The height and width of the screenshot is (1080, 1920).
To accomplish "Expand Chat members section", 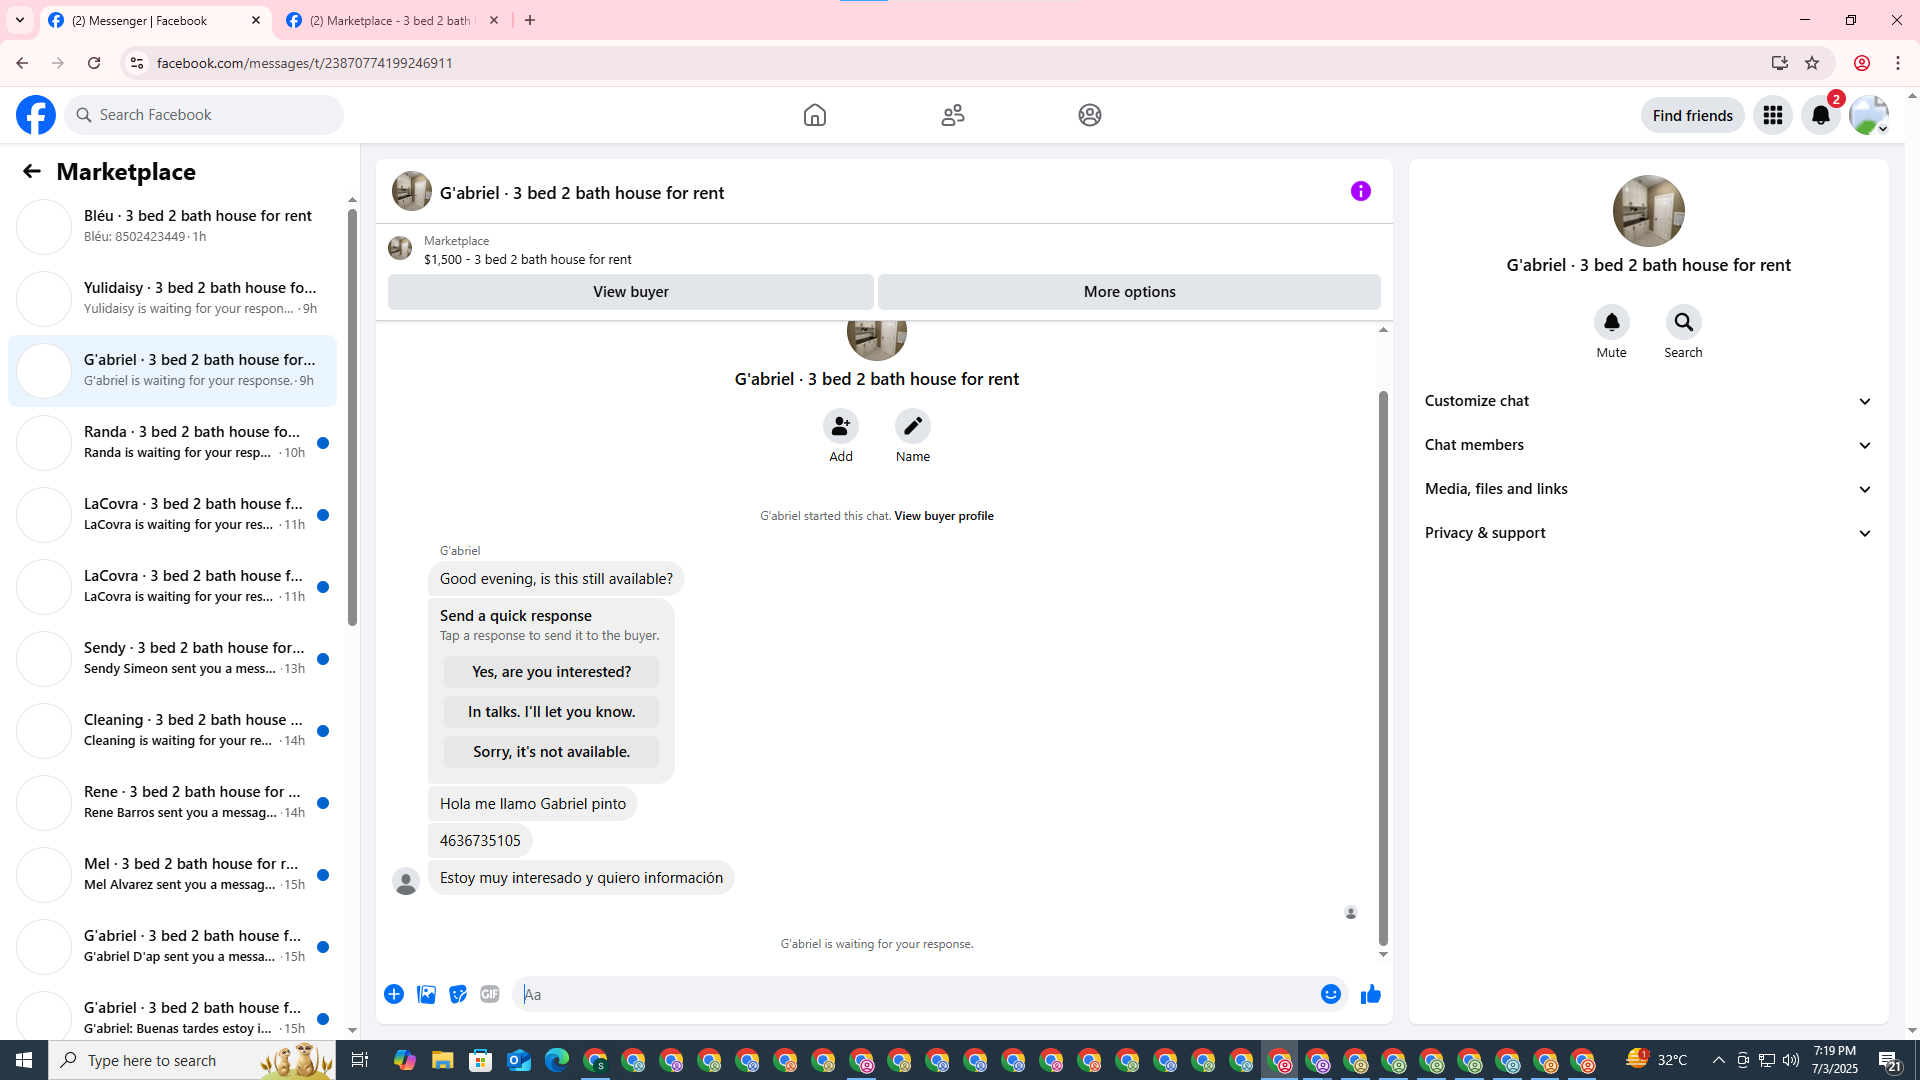I will pos(1648,445).
